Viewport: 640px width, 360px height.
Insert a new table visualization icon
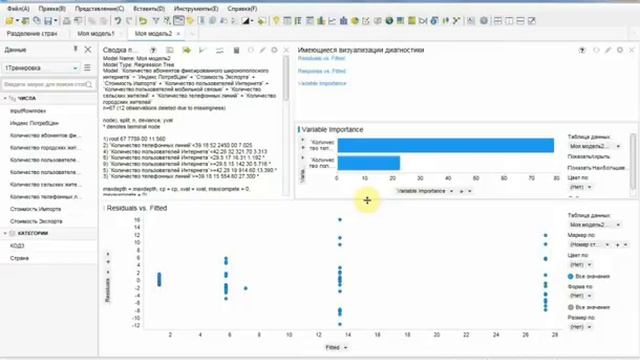click(287, 20)
